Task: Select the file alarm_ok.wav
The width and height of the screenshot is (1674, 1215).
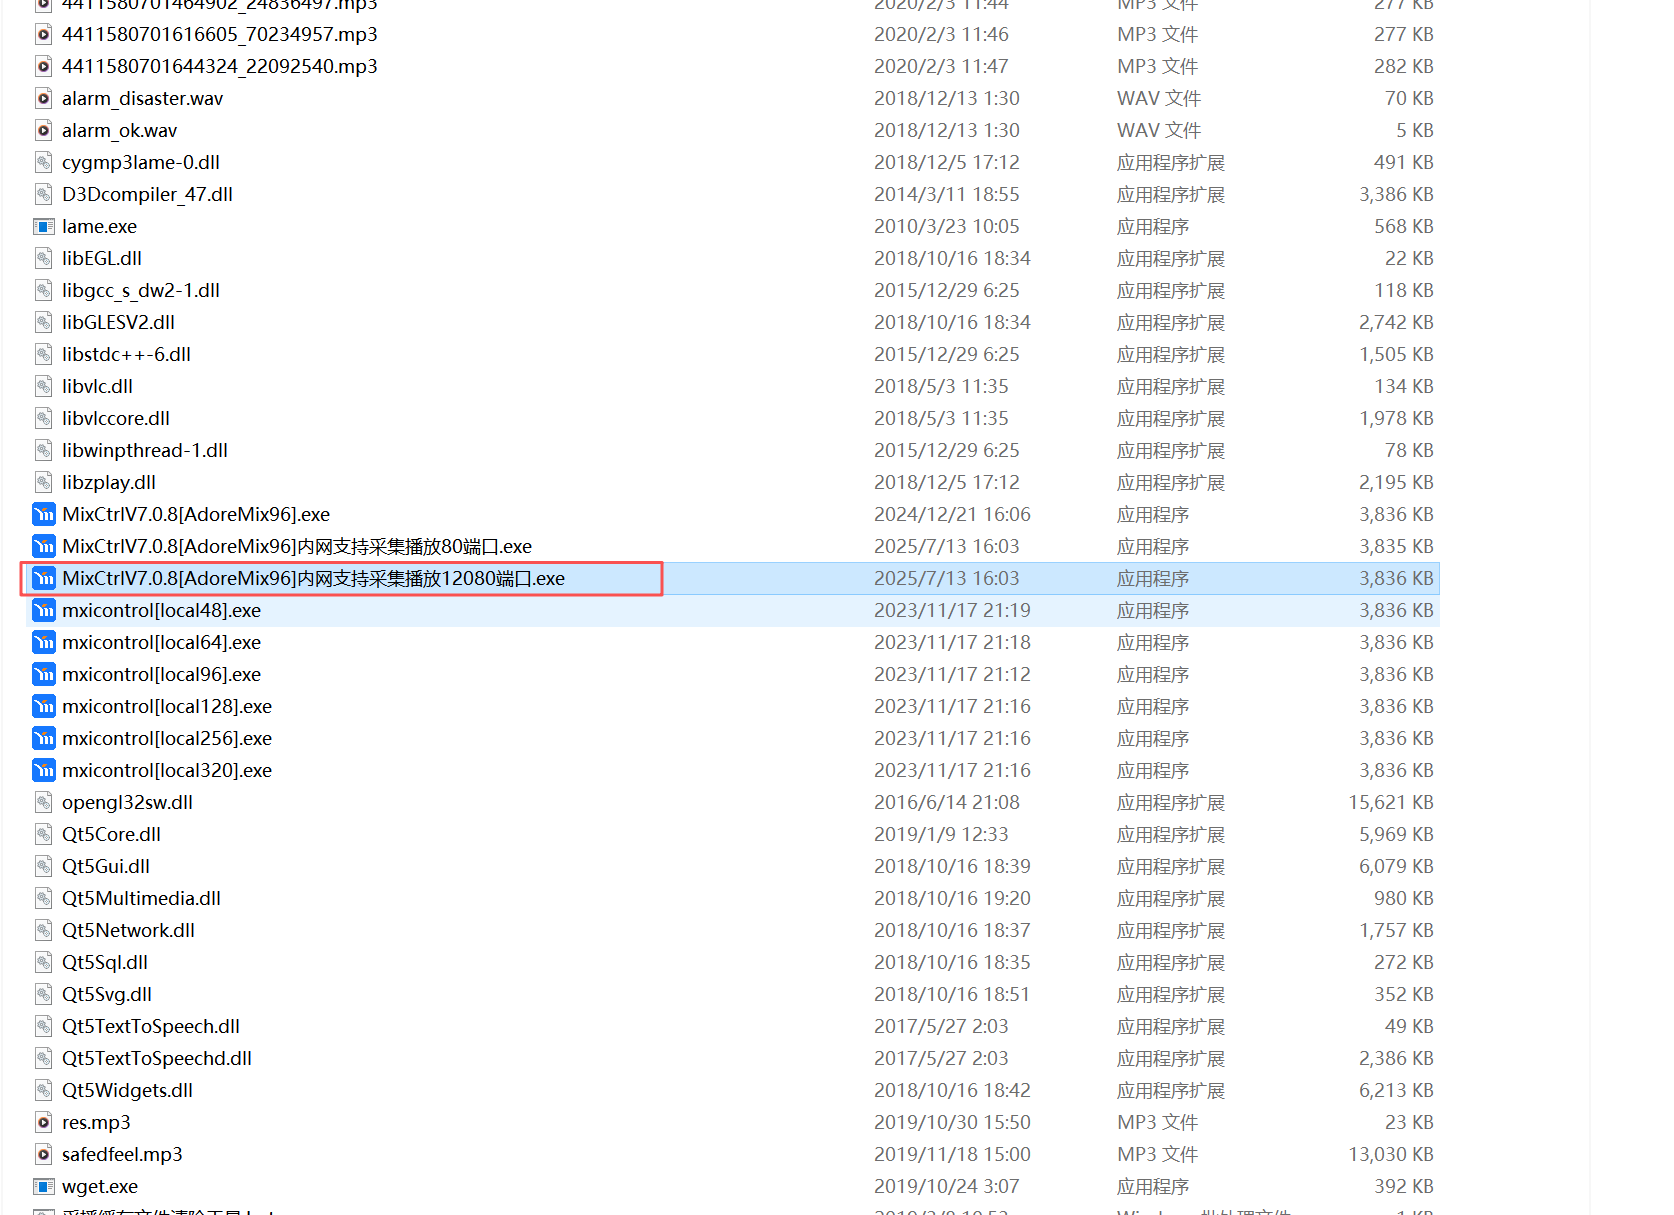Action: [x=119, y=131]
